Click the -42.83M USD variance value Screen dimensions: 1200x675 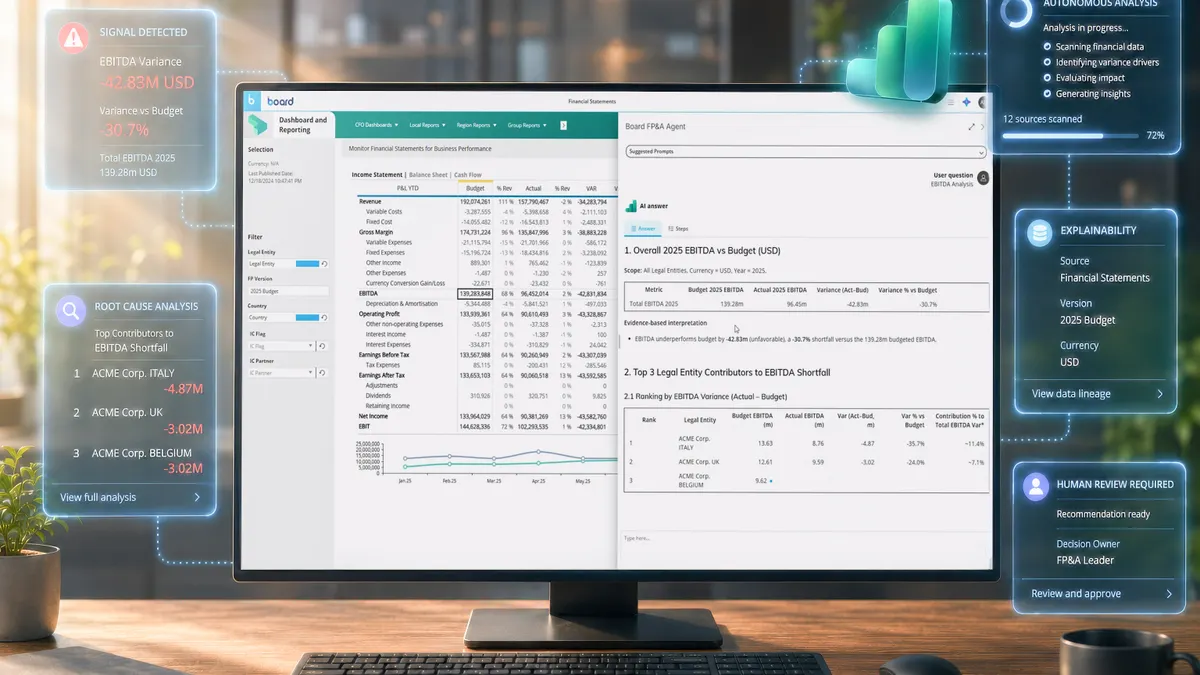point(146,82)
